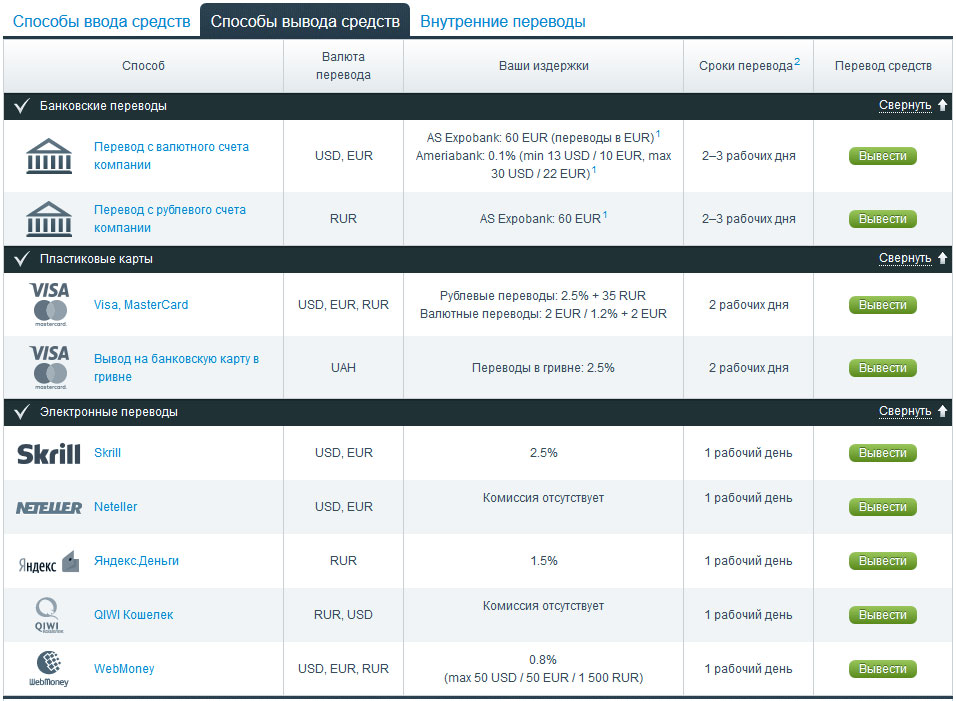This screenshot has height=701, width=956.
Task: Open the Visa, MasterCard method link
Action: click(141, 305)
